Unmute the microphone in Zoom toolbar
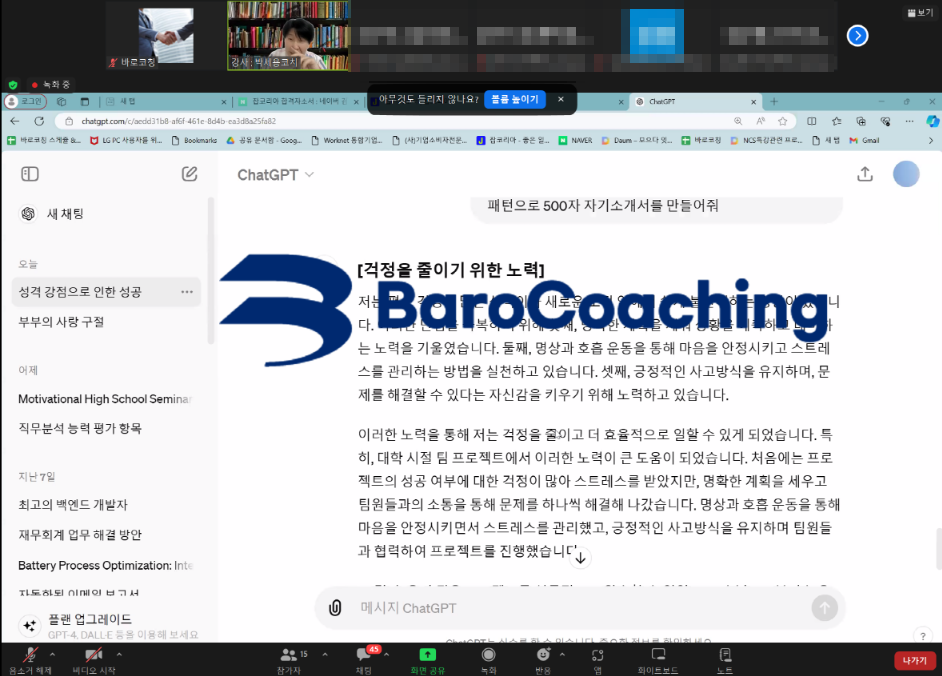Image resolution: width=942 pixels, height=676 pixels. (30, 656)
